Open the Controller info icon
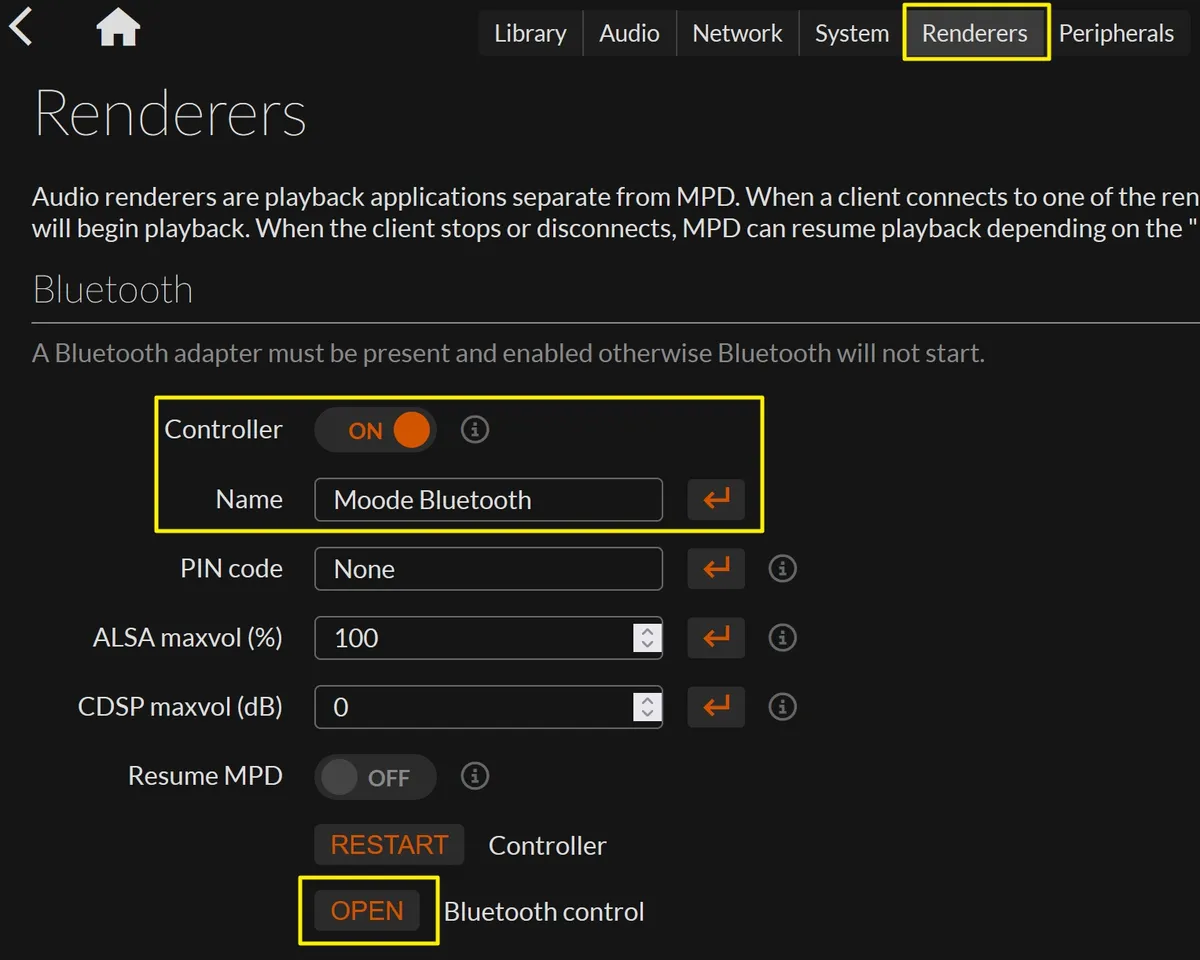Viewport: 1200px width, 960px height. point(475,430)
